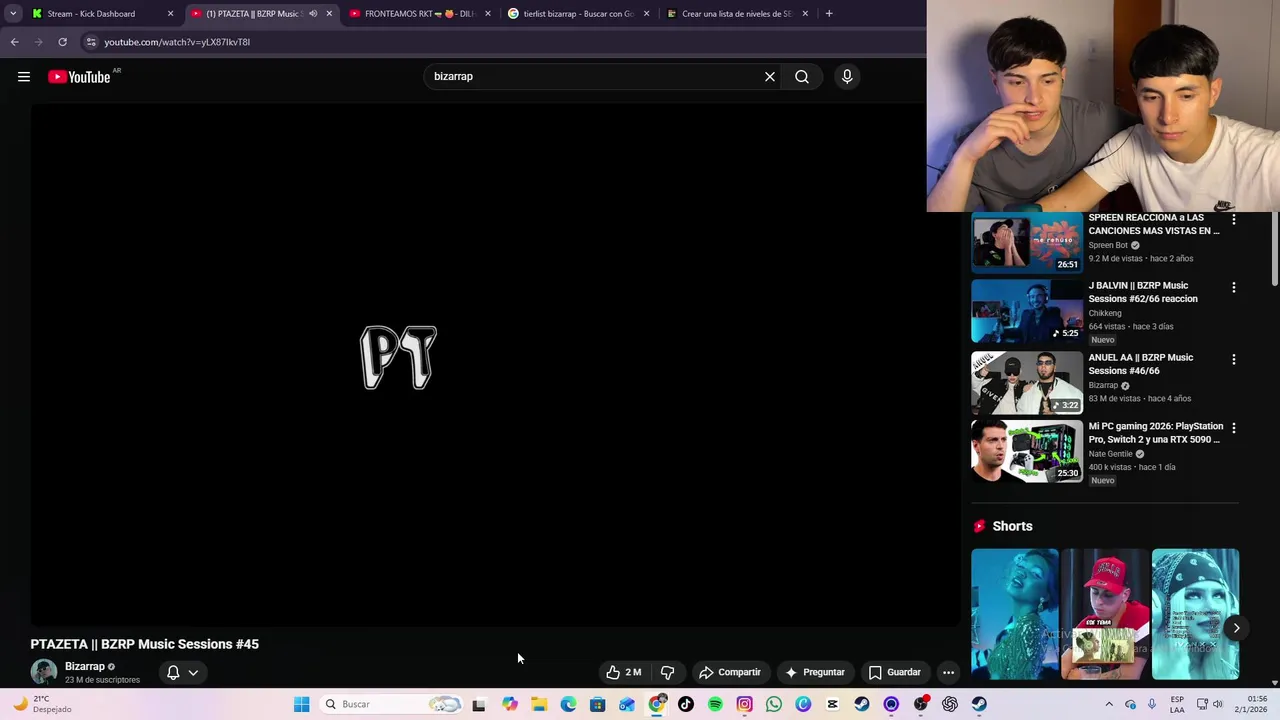The width and height of the screenshot is (1280, 720).
Task: Dislike the PTAZETA video
Action: click(667, 672)
